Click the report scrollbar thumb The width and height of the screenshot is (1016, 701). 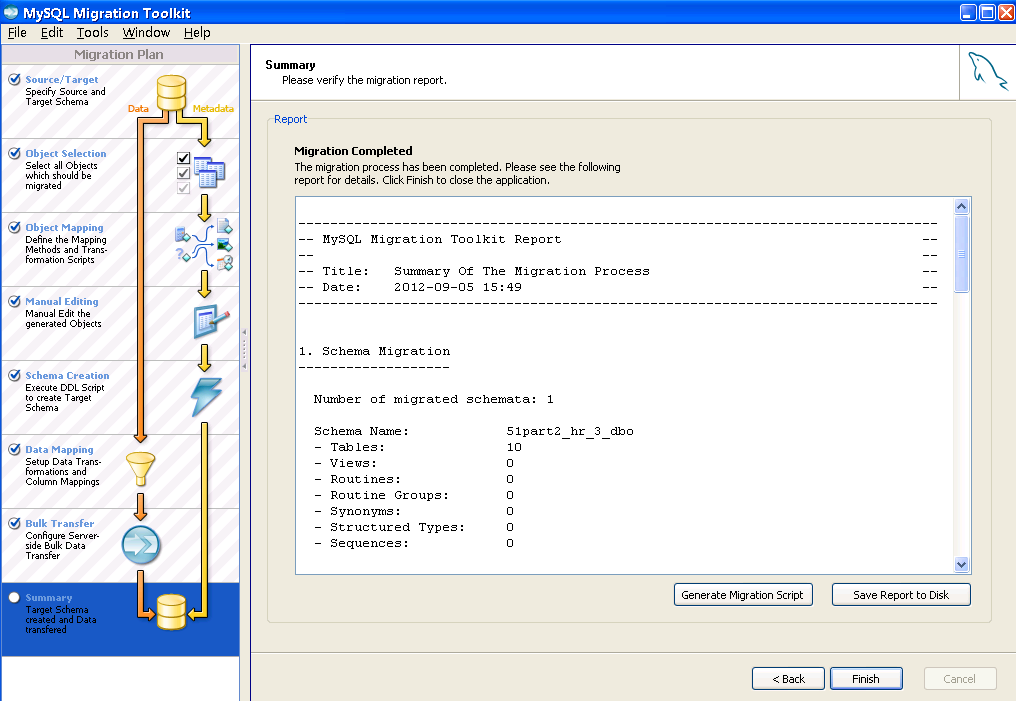click(962, 254)
